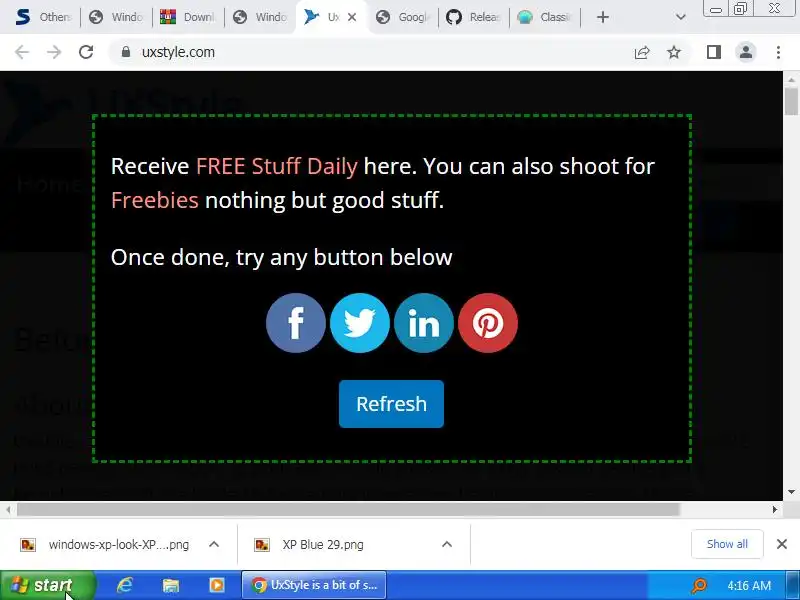Viewport: 800px width, 600px height.
Task: Toggle the browser side panel
Action: (x=714, y=52)
